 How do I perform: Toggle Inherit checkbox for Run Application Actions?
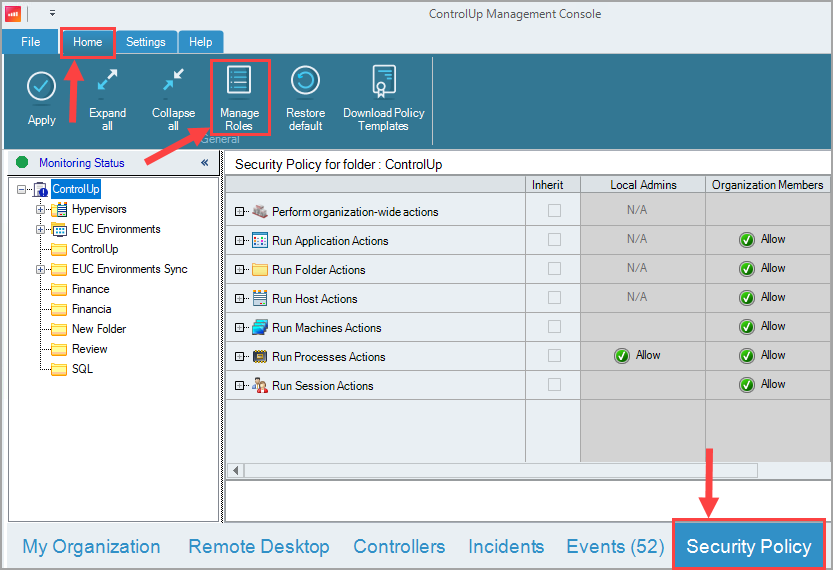554,240
